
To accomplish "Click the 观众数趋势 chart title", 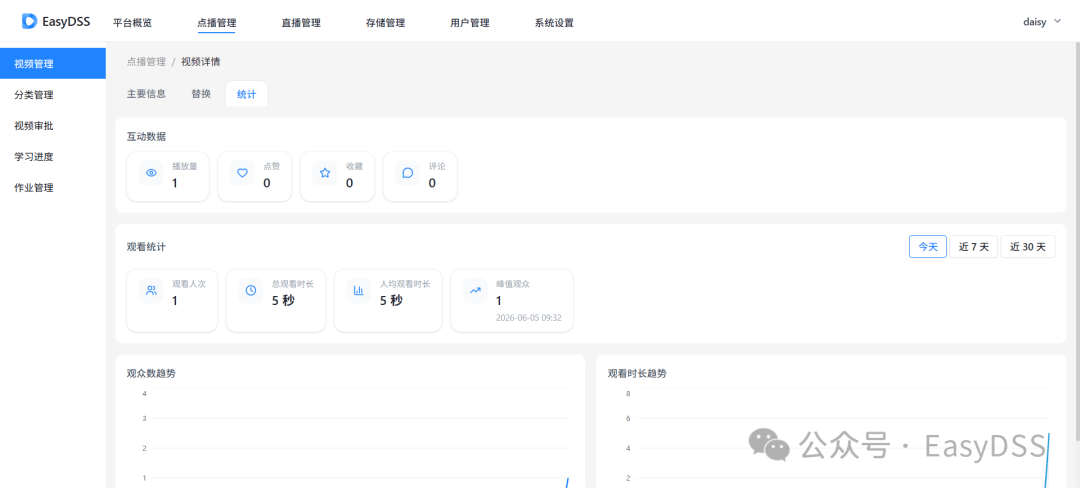I will [151, 373].
